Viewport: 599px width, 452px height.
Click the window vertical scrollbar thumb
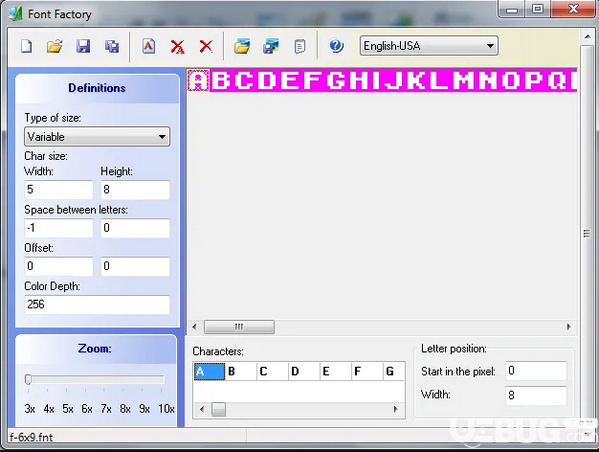coord(587,233)
